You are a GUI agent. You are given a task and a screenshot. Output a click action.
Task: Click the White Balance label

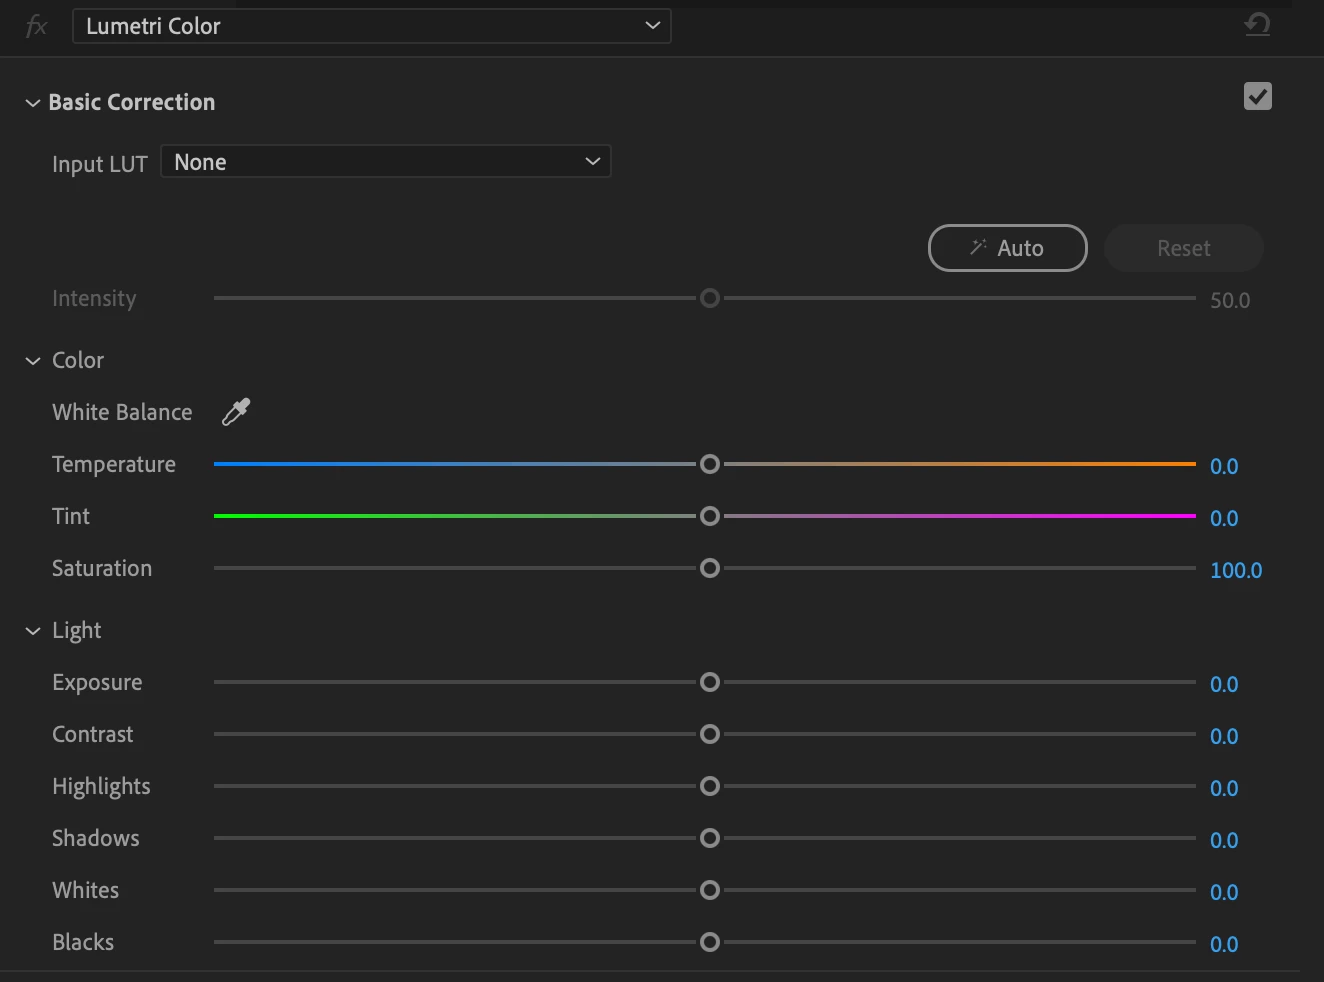point(122,412)
